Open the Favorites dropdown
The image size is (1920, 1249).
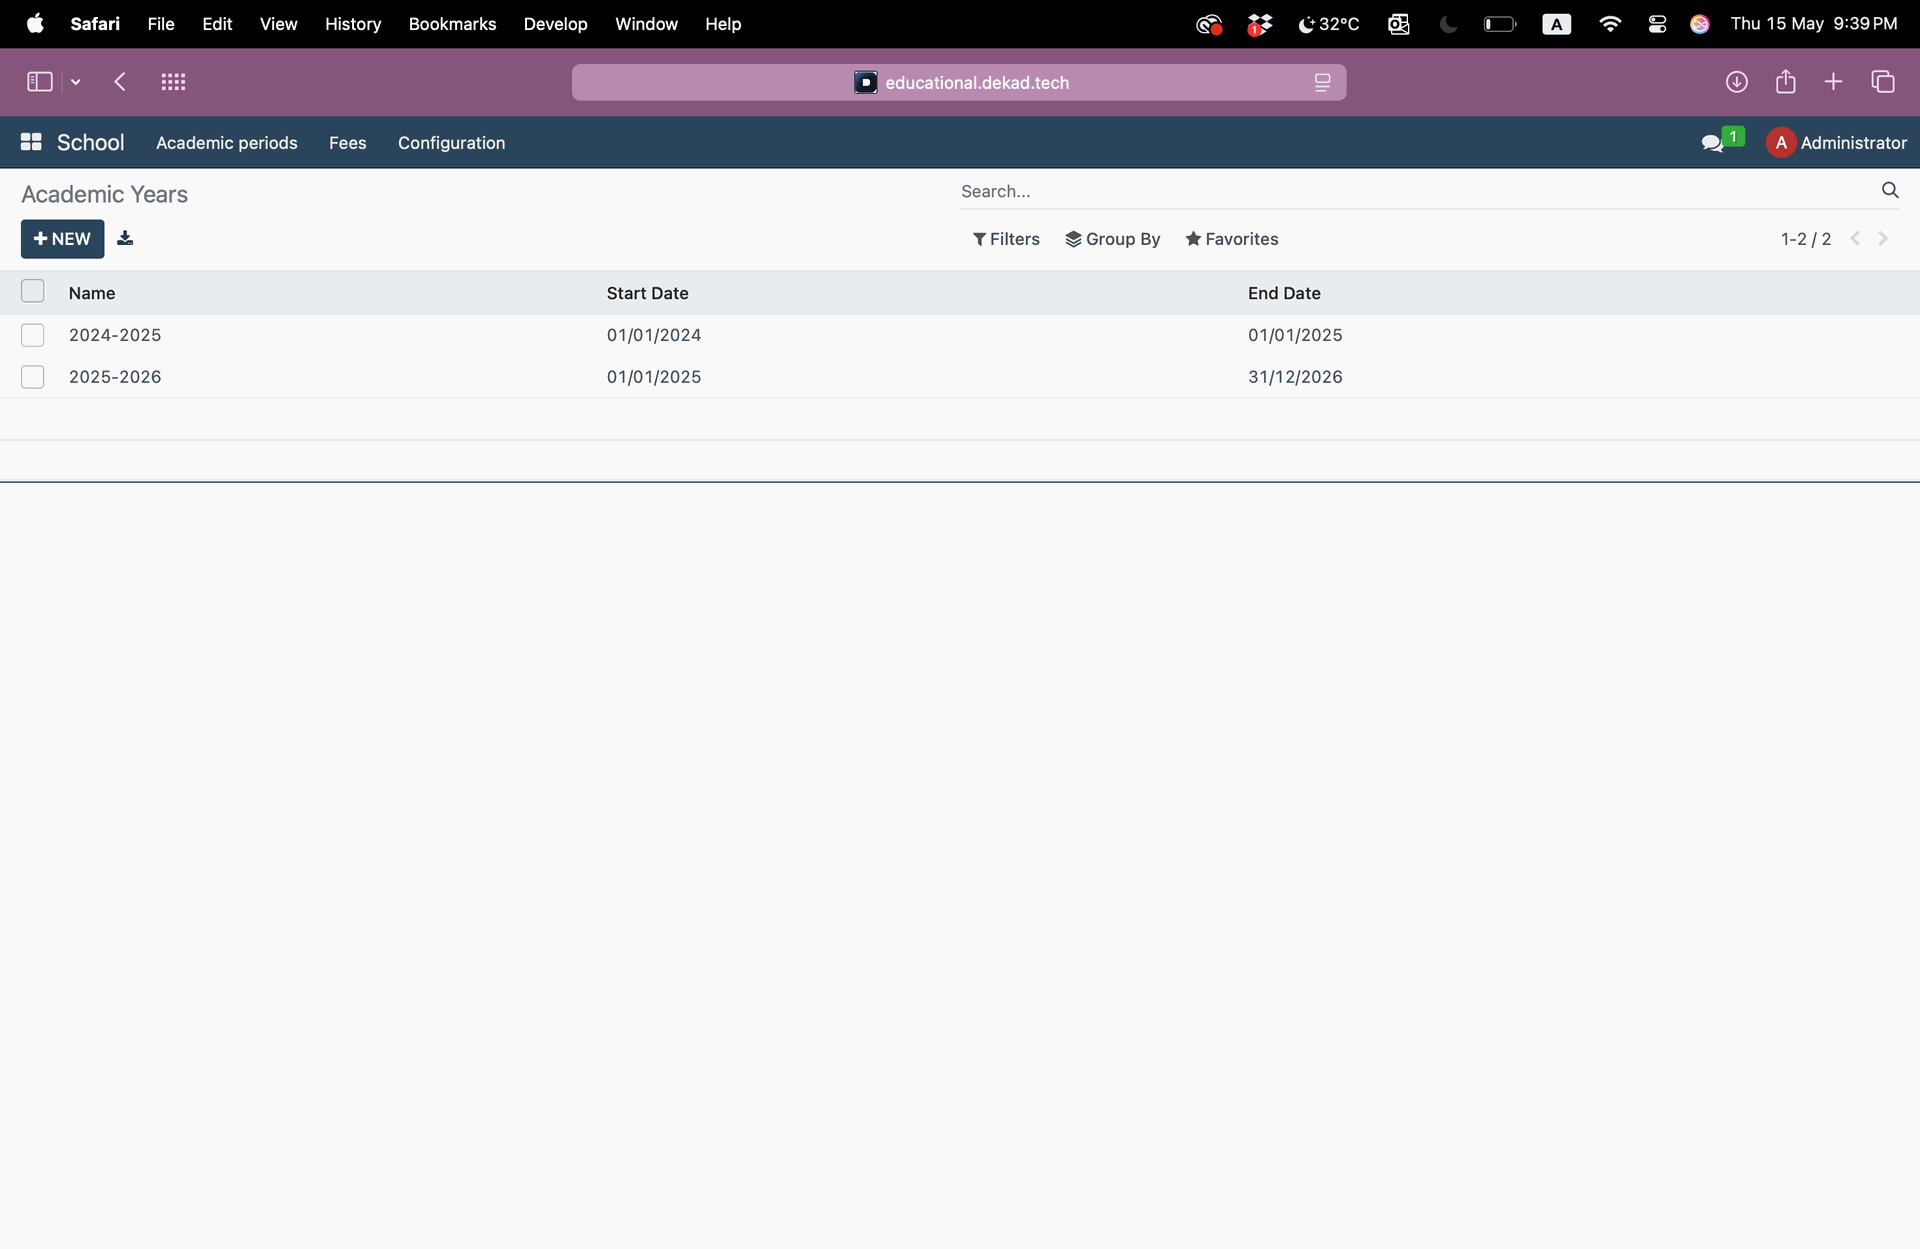tap(1231, 239)
